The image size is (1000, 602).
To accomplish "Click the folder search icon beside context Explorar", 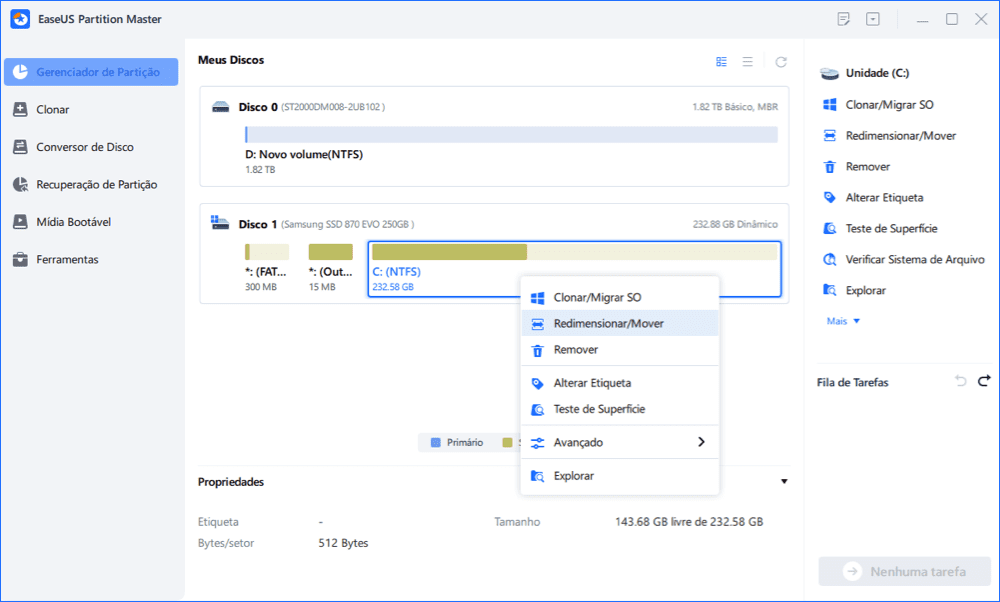I will [x=538, y=476].
